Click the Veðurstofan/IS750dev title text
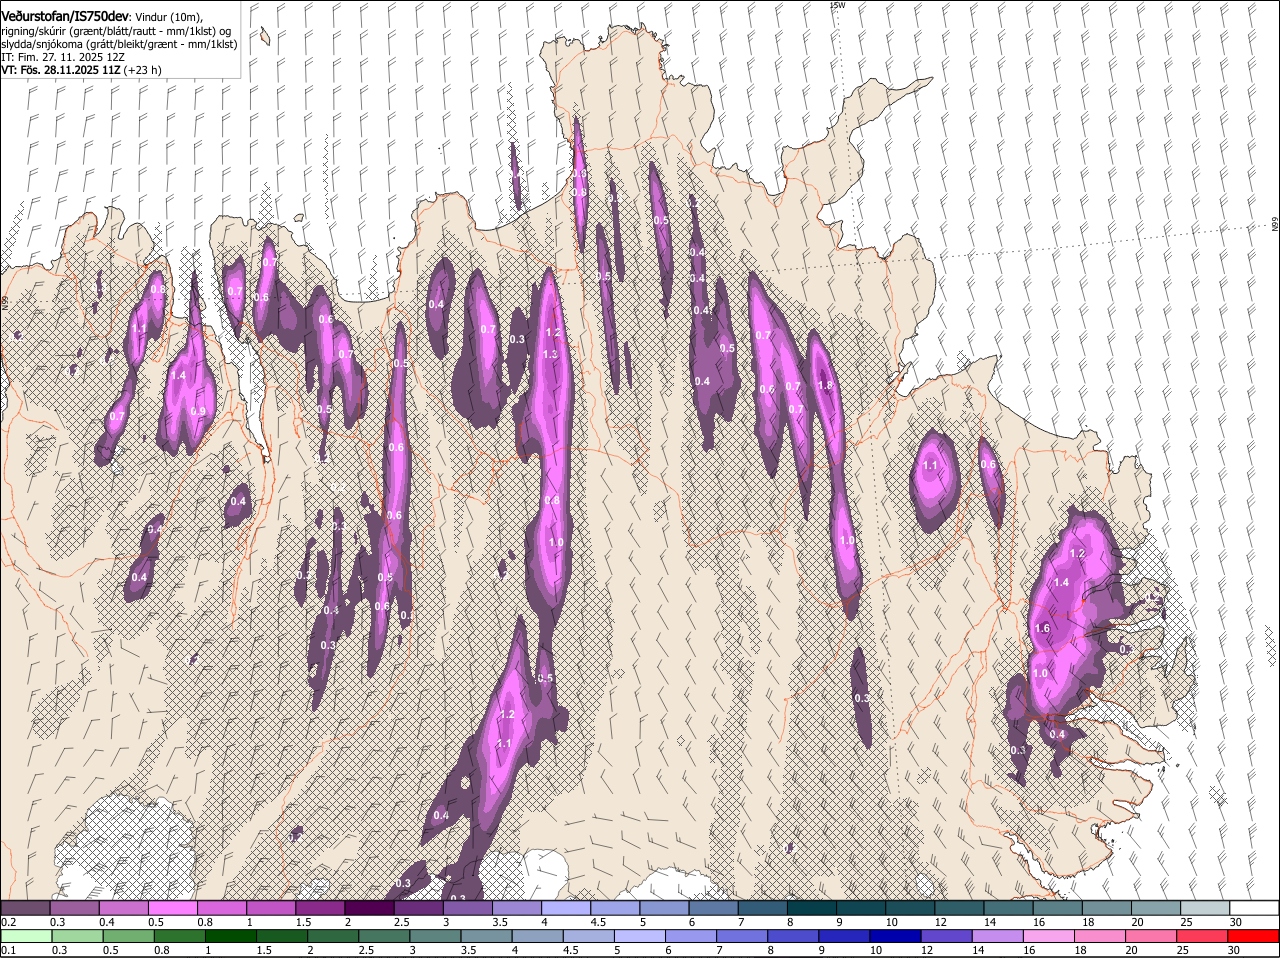This screenshot has width=1280, height=958. tap(65, 17)
